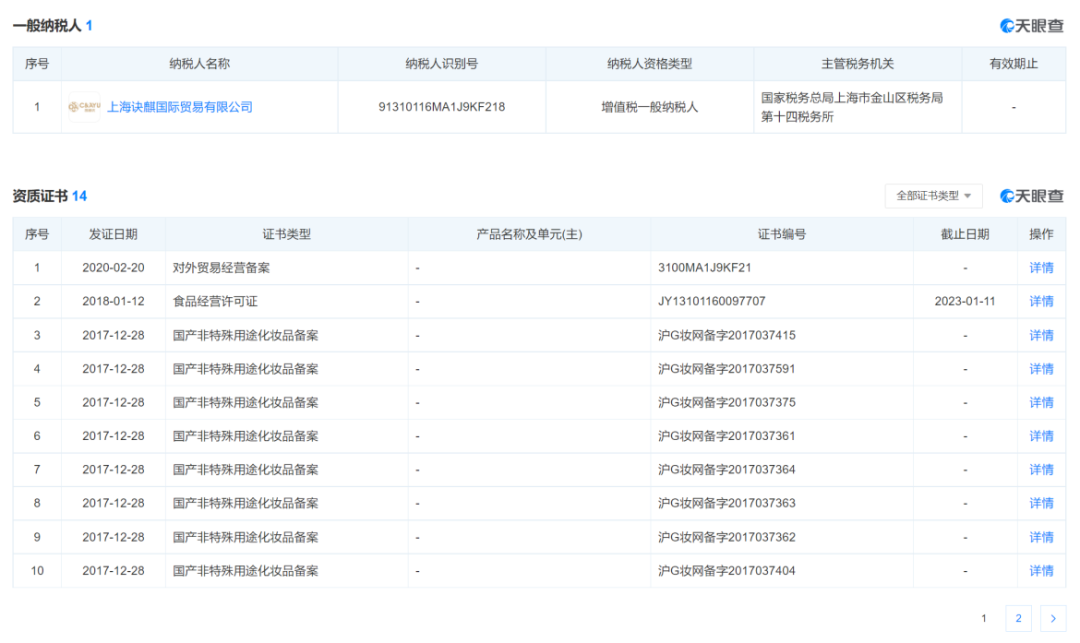Screen dimensions: 1080x643
Task: Open 详情 for certificate 沪G妆网备字2017037591
Action: pos(1041,369)
